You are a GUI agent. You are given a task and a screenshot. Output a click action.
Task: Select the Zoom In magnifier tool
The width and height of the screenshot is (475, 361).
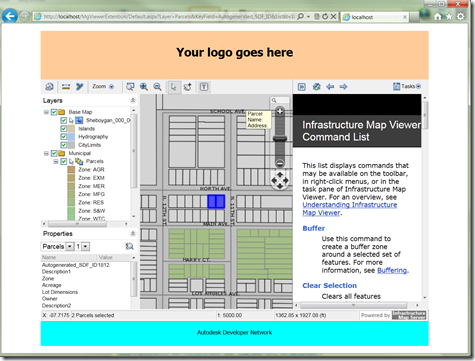[x=144, y=87]
